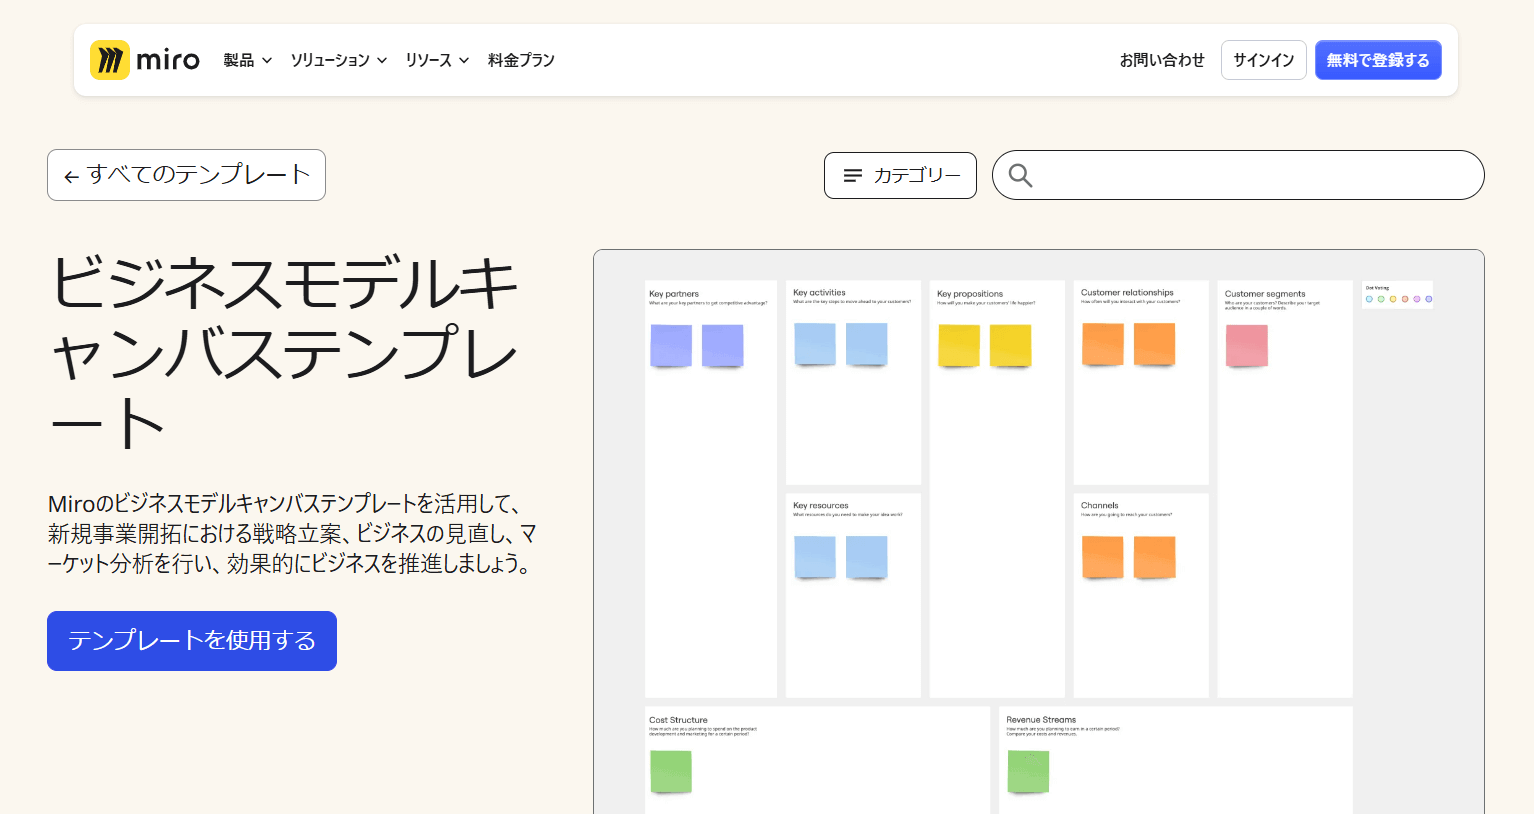Click the サインイン button
1534x814 pixels.
tap(1264, 60)
